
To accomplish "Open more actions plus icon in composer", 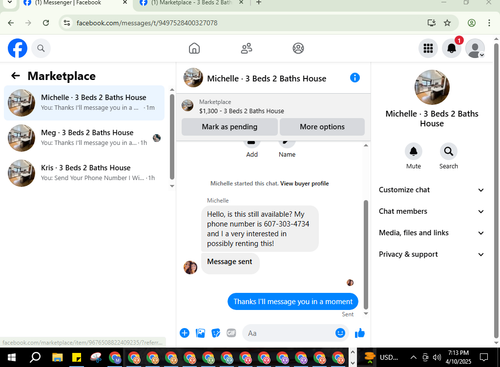I will 184,333.
